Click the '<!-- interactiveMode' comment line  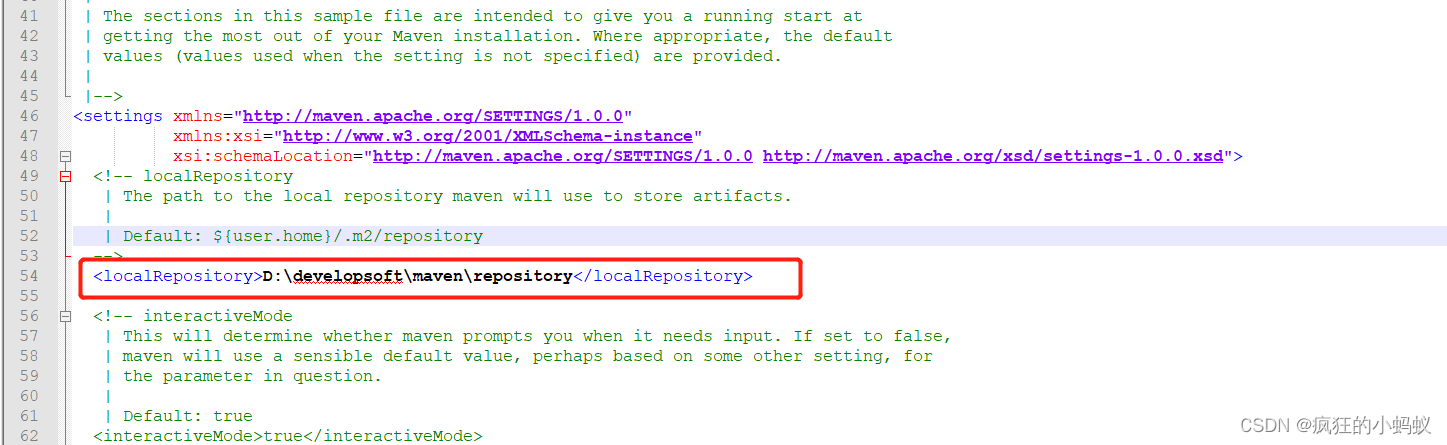click(193, 316)
